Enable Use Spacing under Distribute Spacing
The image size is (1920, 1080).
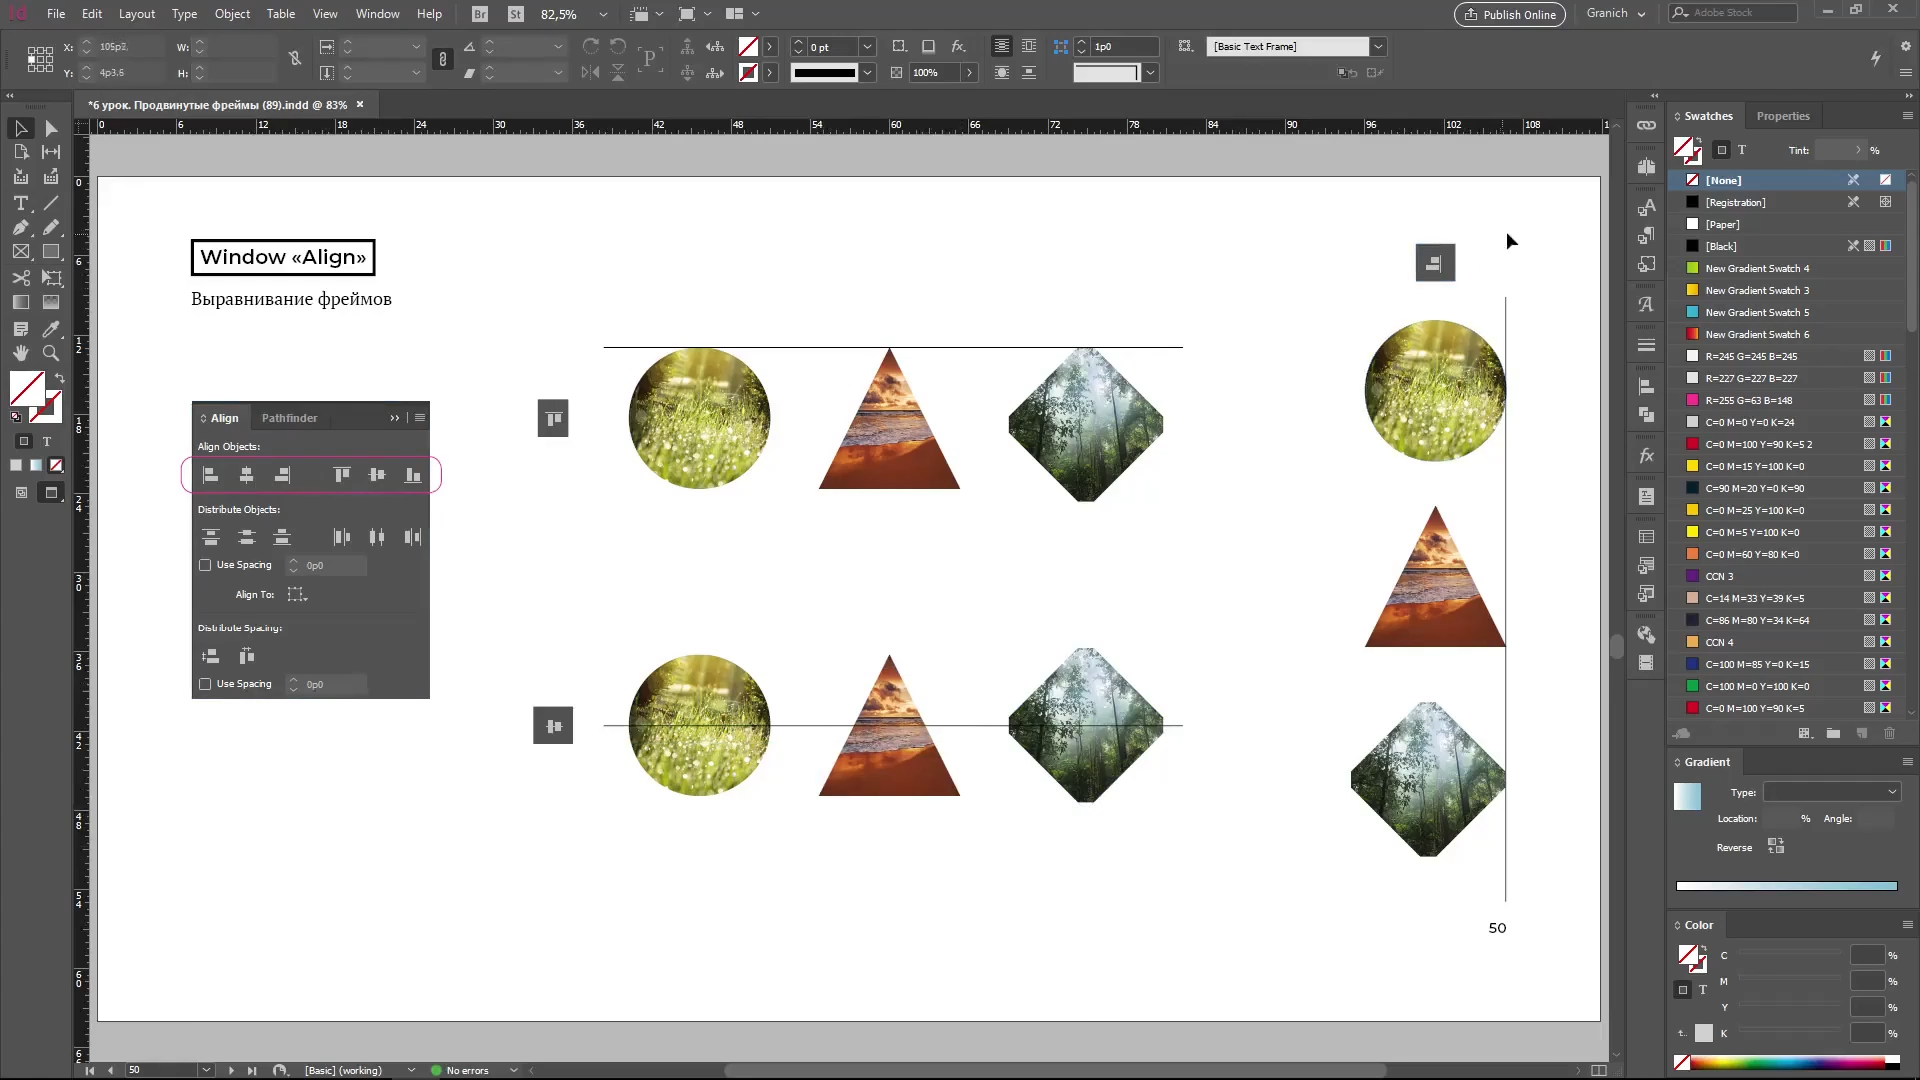[205, 684]
